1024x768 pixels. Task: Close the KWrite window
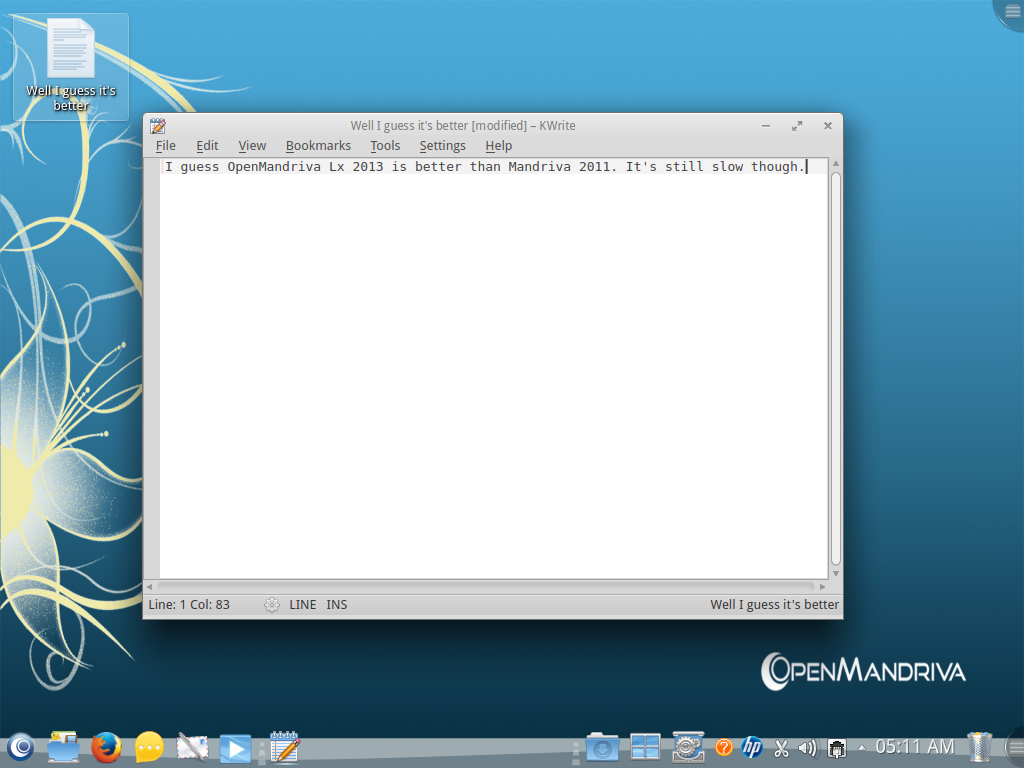(x=827, y=125)
